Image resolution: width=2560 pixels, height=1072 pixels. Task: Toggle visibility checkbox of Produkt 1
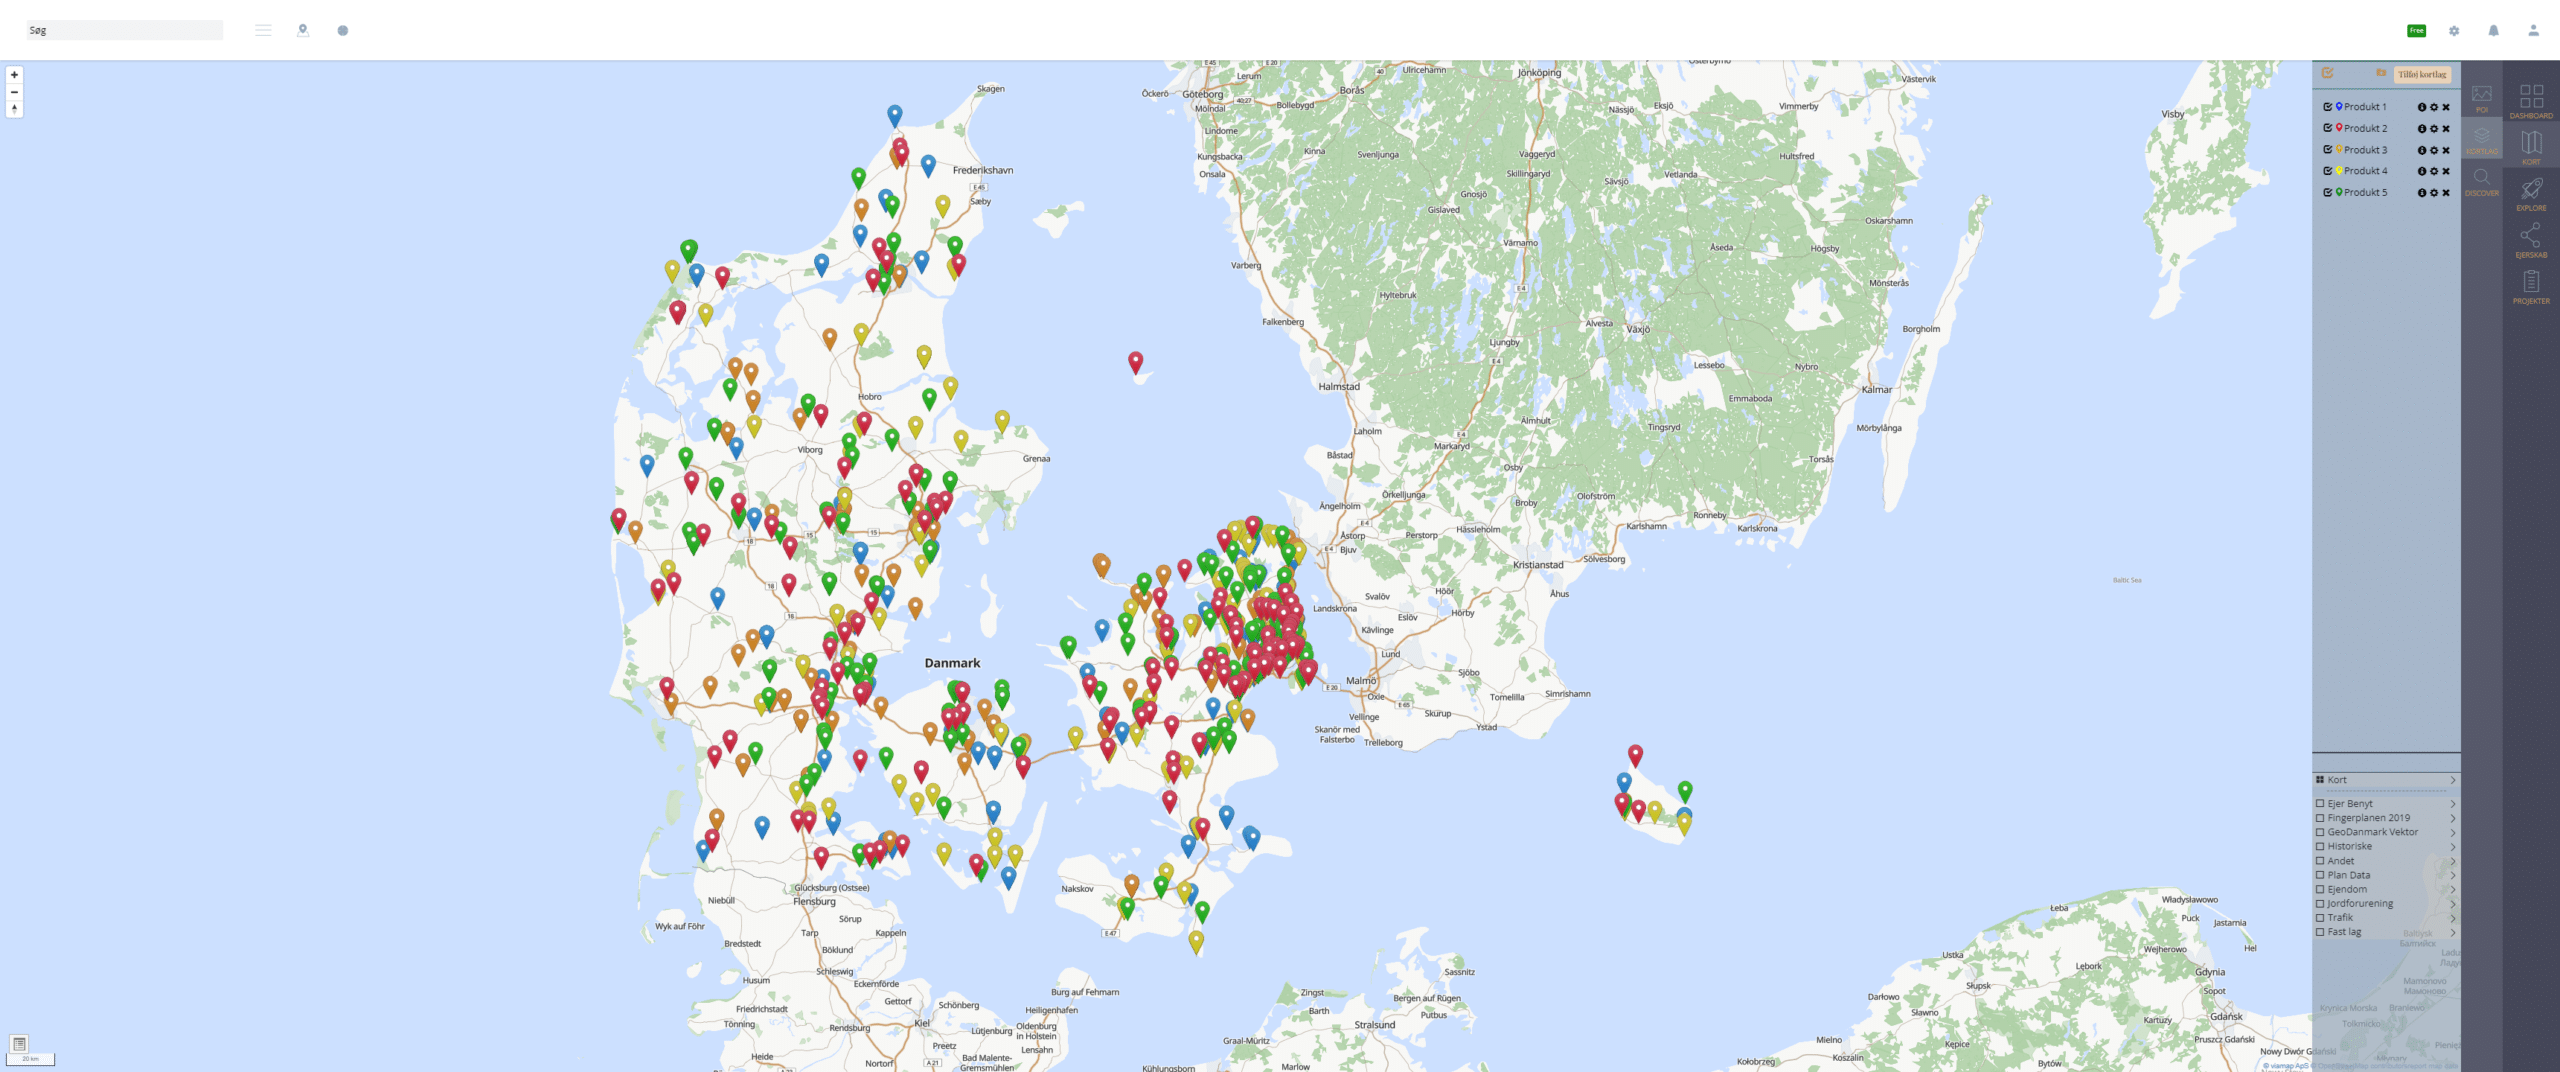click(x=2327, y=107)
